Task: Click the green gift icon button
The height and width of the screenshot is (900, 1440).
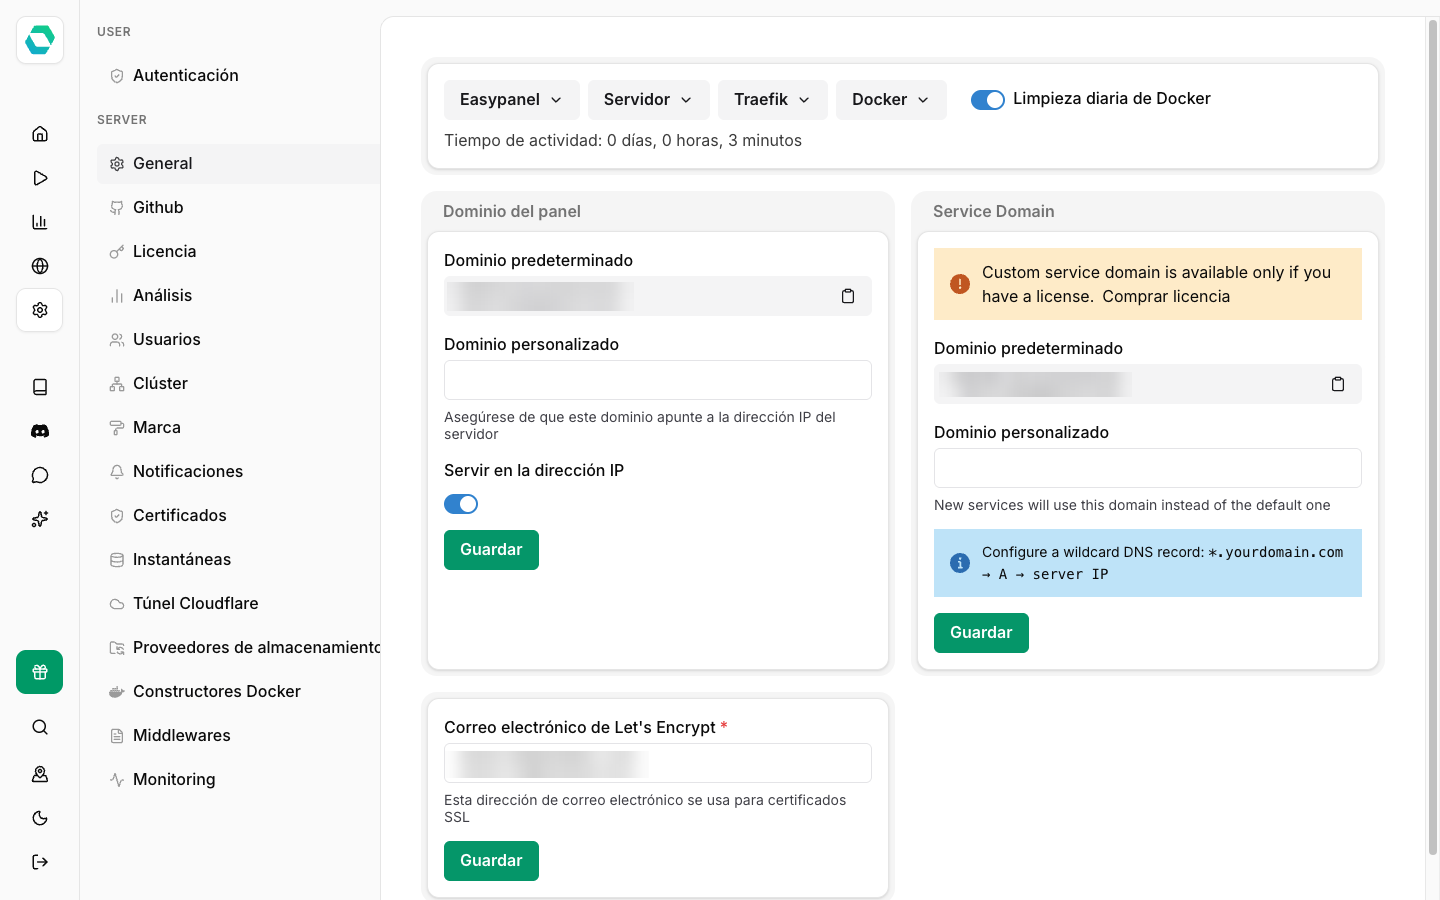Action: 40,672
